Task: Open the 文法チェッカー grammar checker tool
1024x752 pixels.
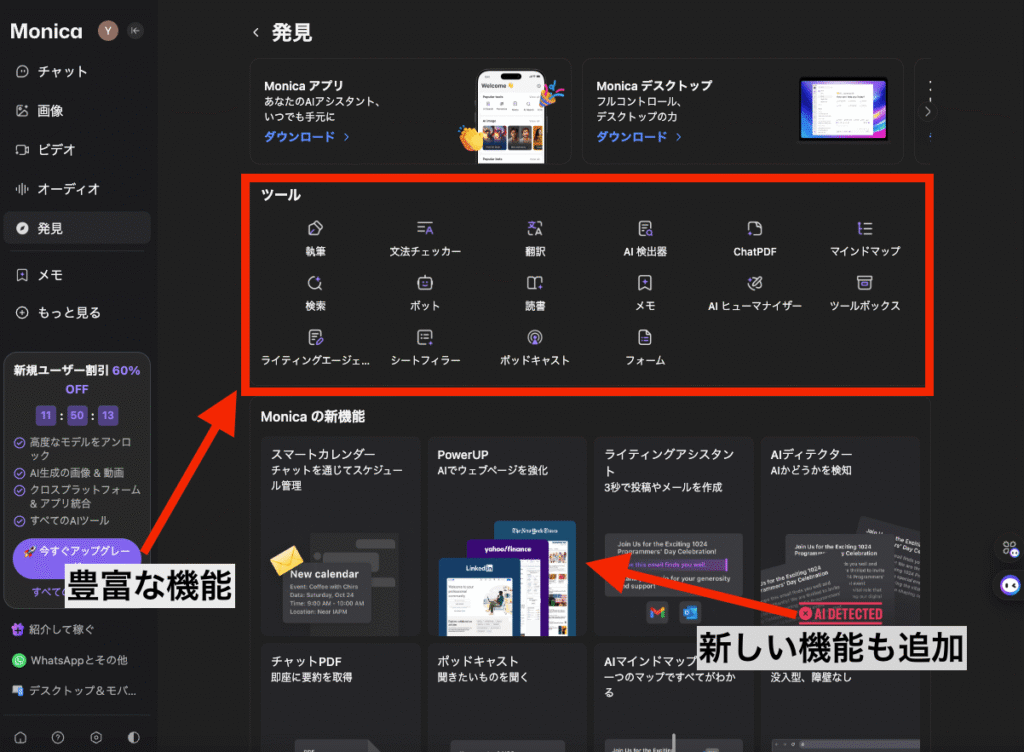Action: [425, 238]
